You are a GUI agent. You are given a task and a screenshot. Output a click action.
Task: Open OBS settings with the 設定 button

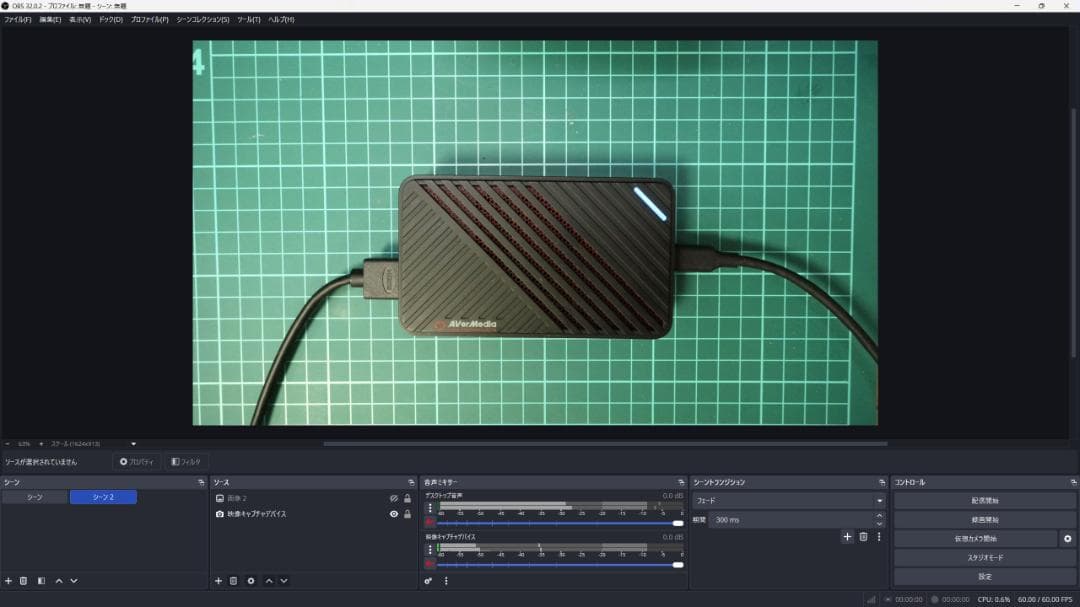click(x=983, y=575)
